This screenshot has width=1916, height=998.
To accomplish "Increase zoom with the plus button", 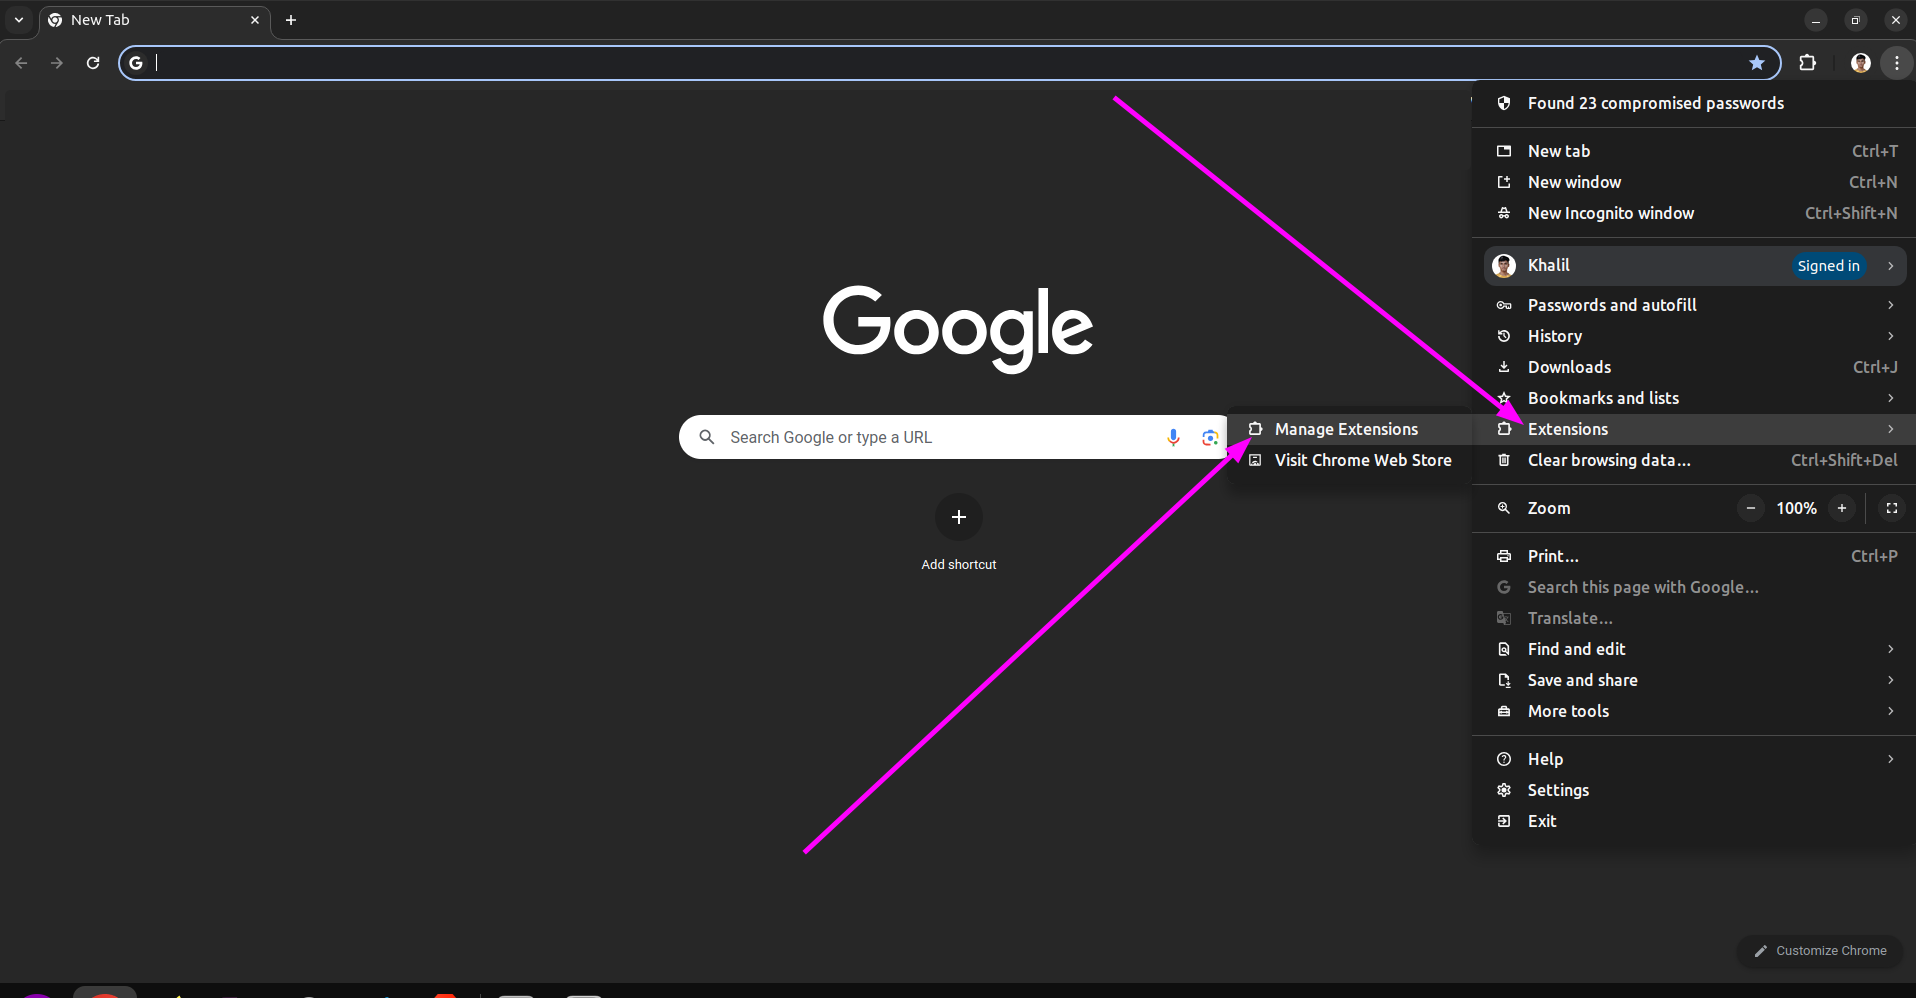I will tap(1842, 508).
